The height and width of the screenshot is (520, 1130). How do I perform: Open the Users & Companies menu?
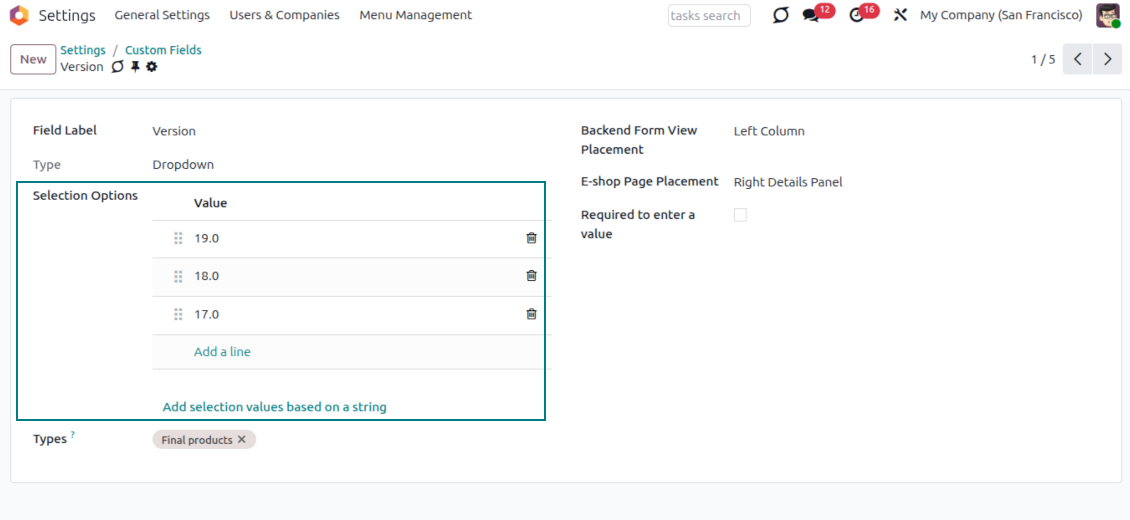tap(284, 15)
